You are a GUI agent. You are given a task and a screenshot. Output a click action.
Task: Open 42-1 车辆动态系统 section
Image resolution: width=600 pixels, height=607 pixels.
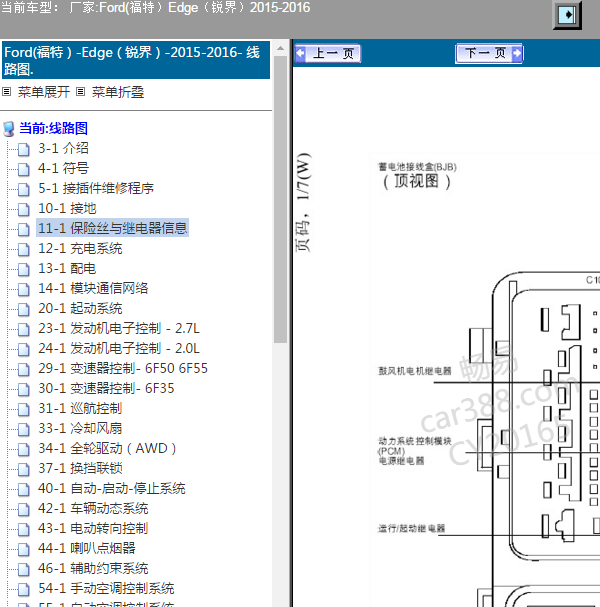coord(93,509)
